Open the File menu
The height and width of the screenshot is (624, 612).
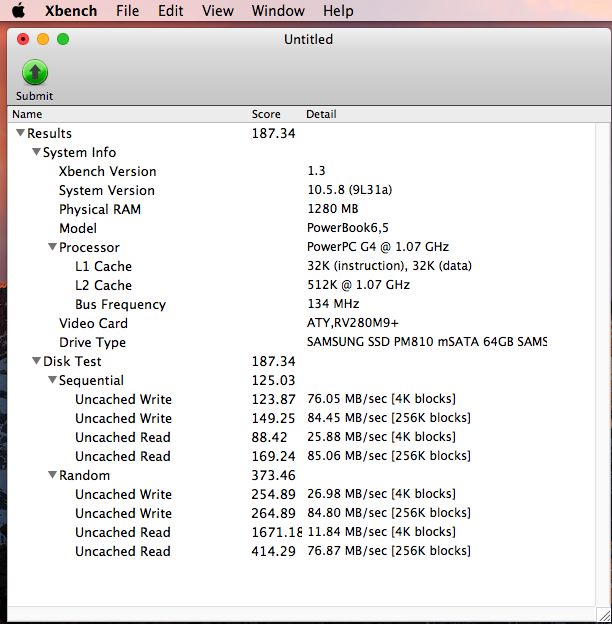click(127, 11)
